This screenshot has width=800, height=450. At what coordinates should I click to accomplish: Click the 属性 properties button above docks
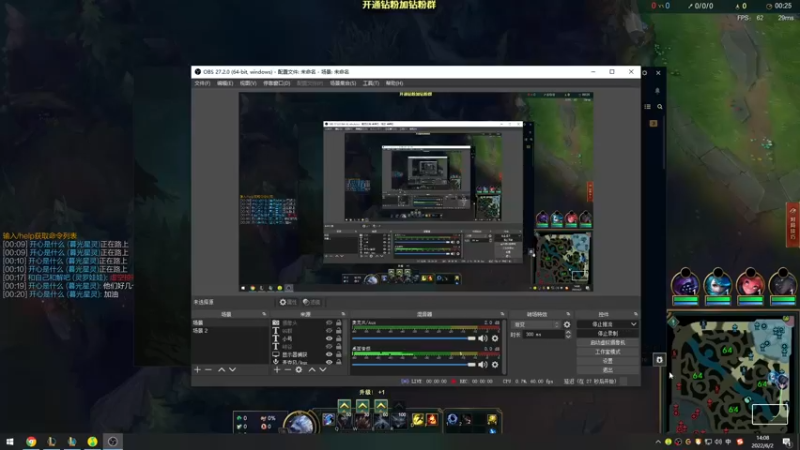pos(288,302)
